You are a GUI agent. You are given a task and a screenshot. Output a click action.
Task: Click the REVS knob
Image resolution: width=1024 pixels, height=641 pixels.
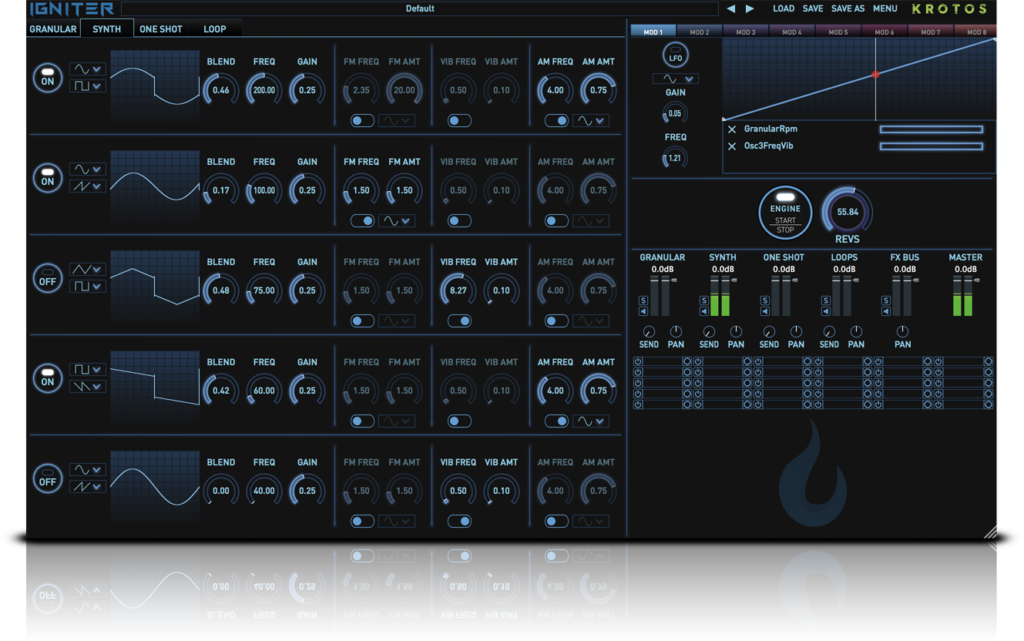[847, 211]
